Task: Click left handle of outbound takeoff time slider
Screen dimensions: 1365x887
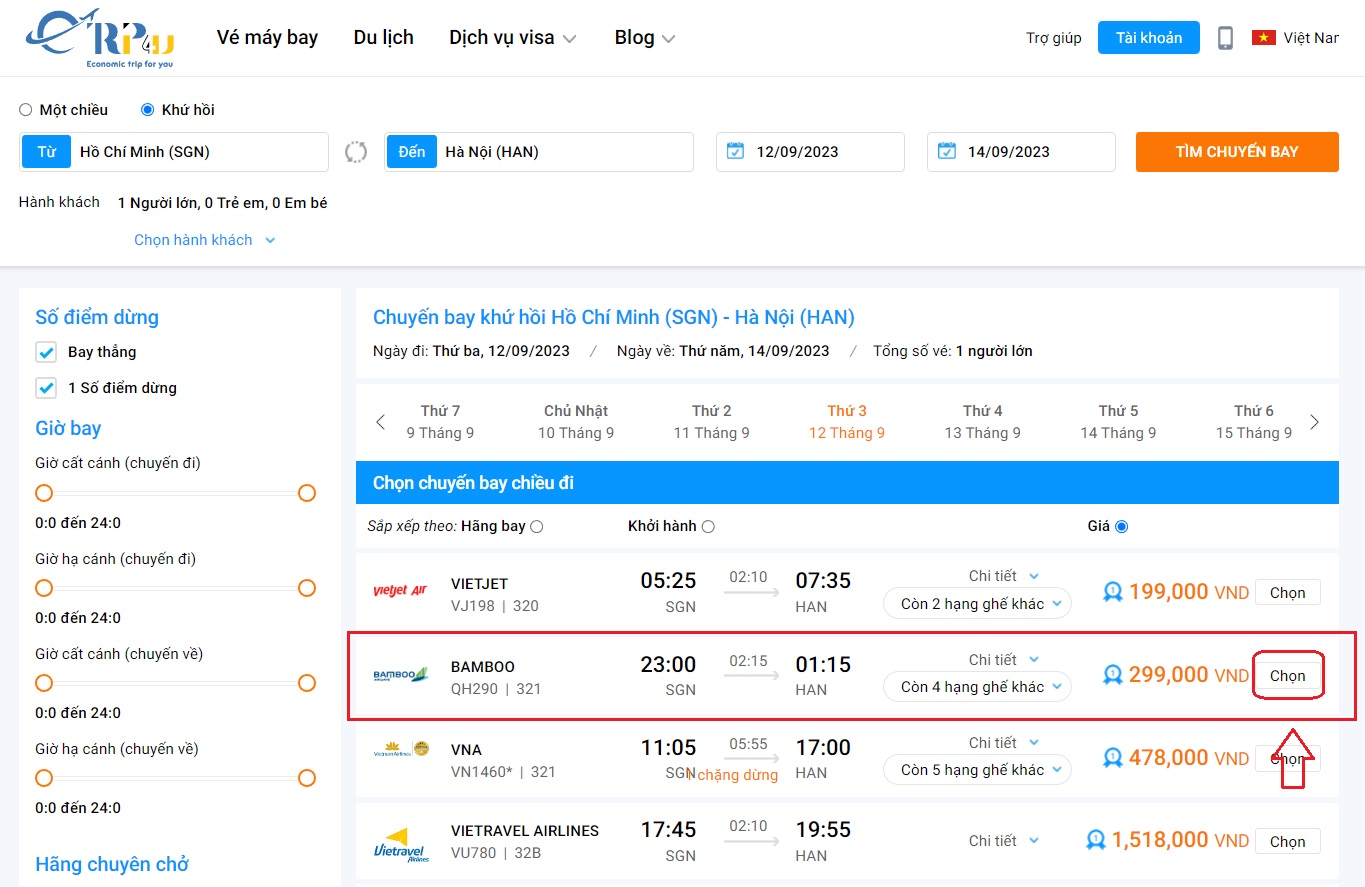Action: coord(44,493)
